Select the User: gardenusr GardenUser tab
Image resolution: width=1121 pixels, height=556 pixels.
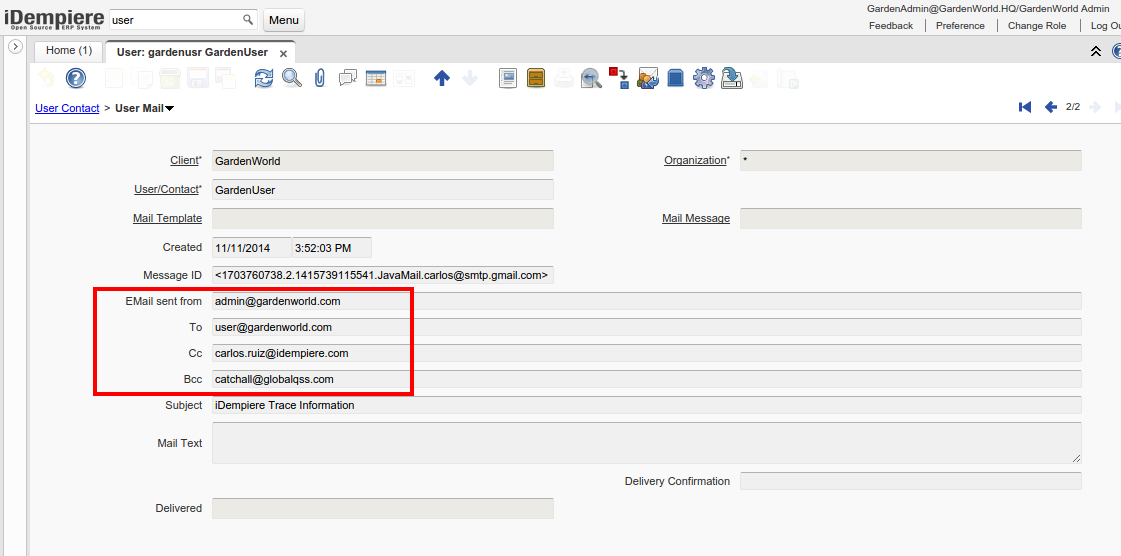pyautogui.click(x=192, y=53)
